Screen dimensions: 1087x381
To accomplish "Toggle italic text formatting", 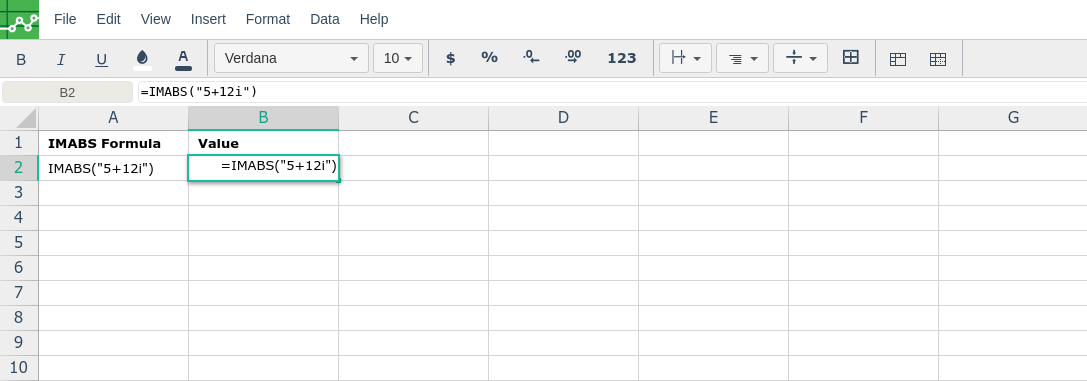I will pyautogui.click(x=61, y=59).
